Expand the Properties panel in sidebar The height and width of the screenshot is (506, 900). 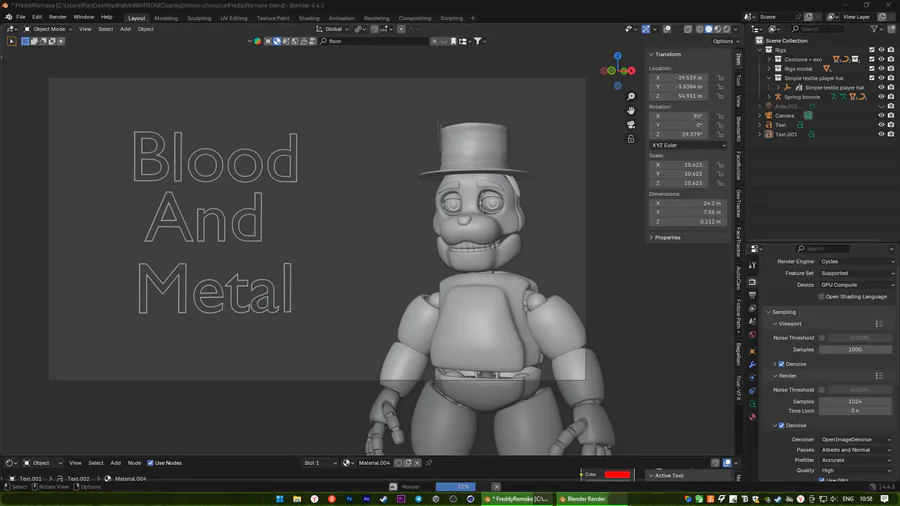click(x=668, y=238)
